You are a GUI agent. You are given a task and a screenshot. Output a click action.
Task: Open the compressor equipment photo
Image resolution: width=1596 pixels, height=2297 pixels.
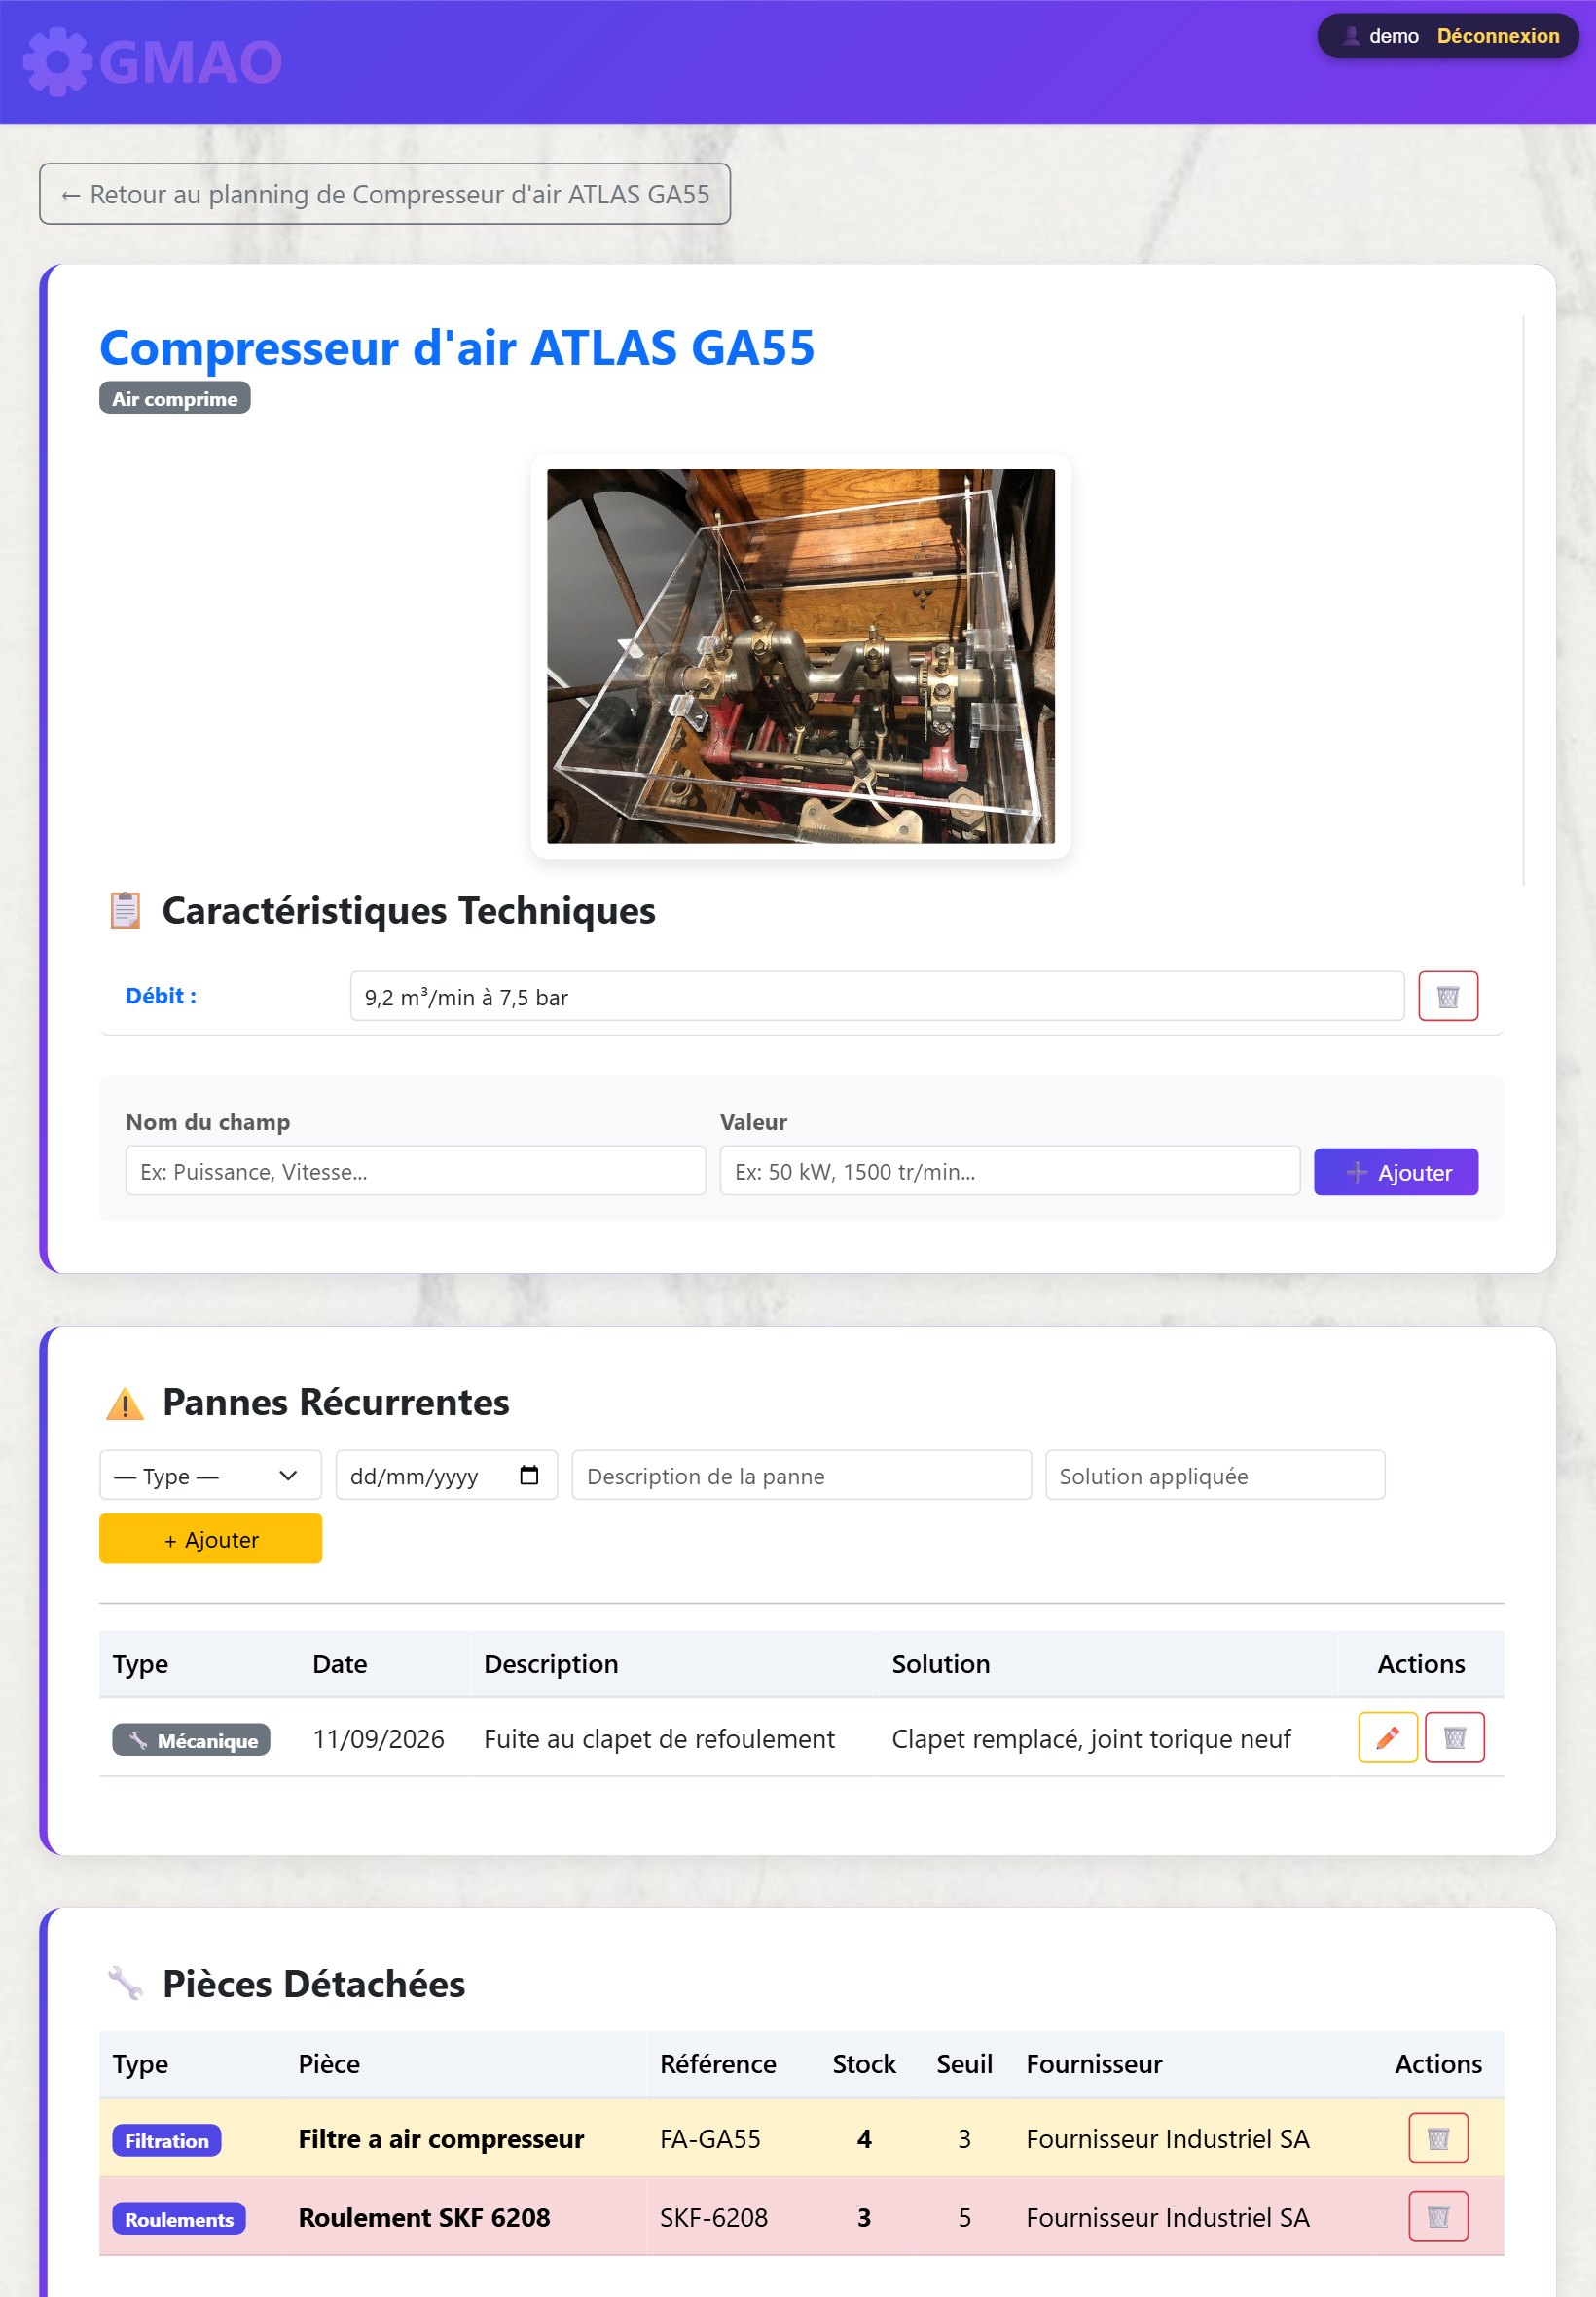(800, 656)
